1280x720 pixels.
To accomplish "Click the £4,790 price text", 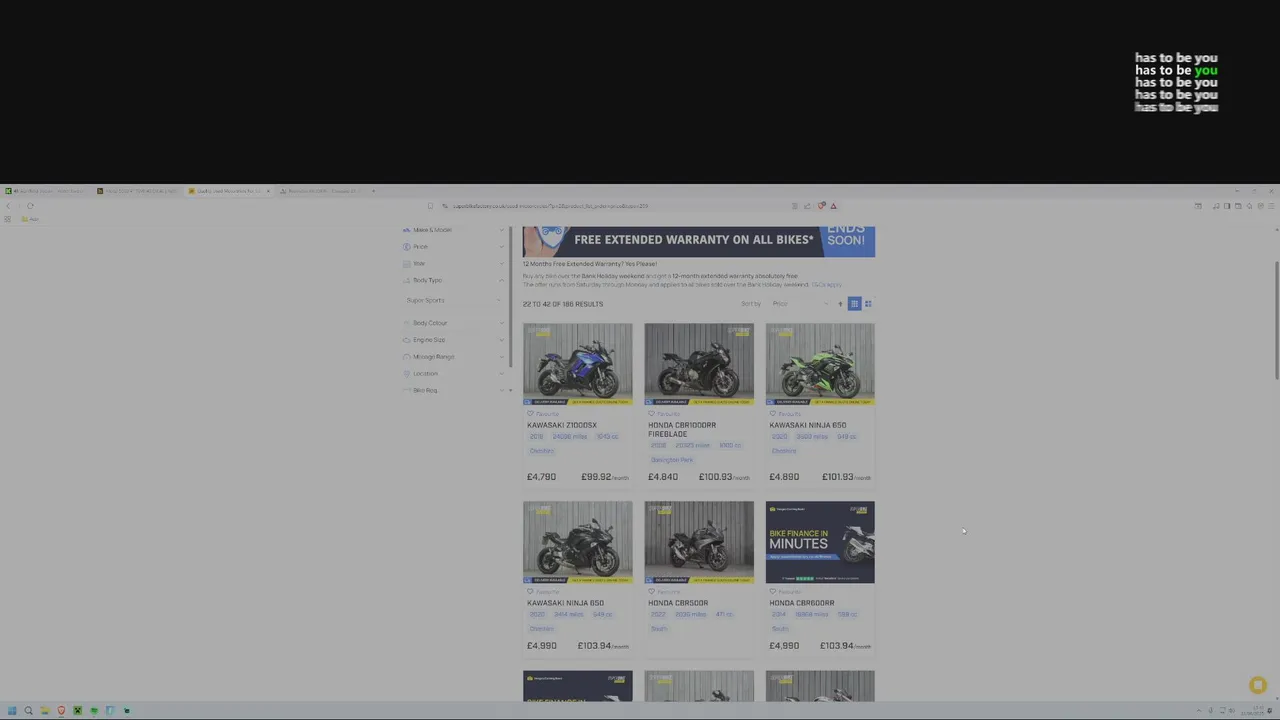I will (541, 477).
